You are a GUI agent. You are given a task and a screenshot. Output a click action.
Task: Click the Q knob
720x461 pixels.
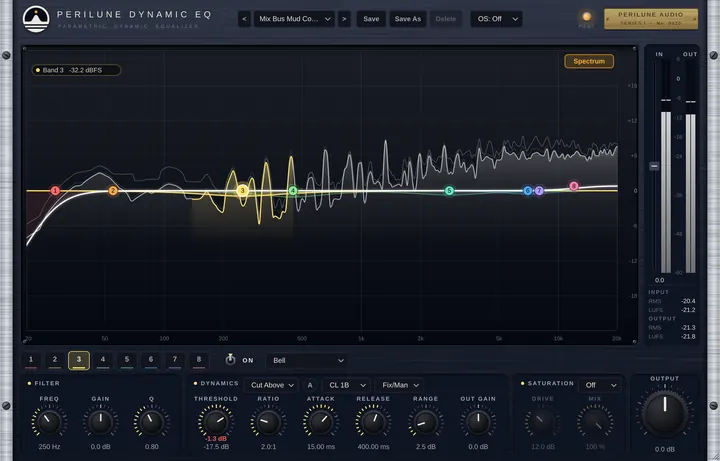[152, 422]
